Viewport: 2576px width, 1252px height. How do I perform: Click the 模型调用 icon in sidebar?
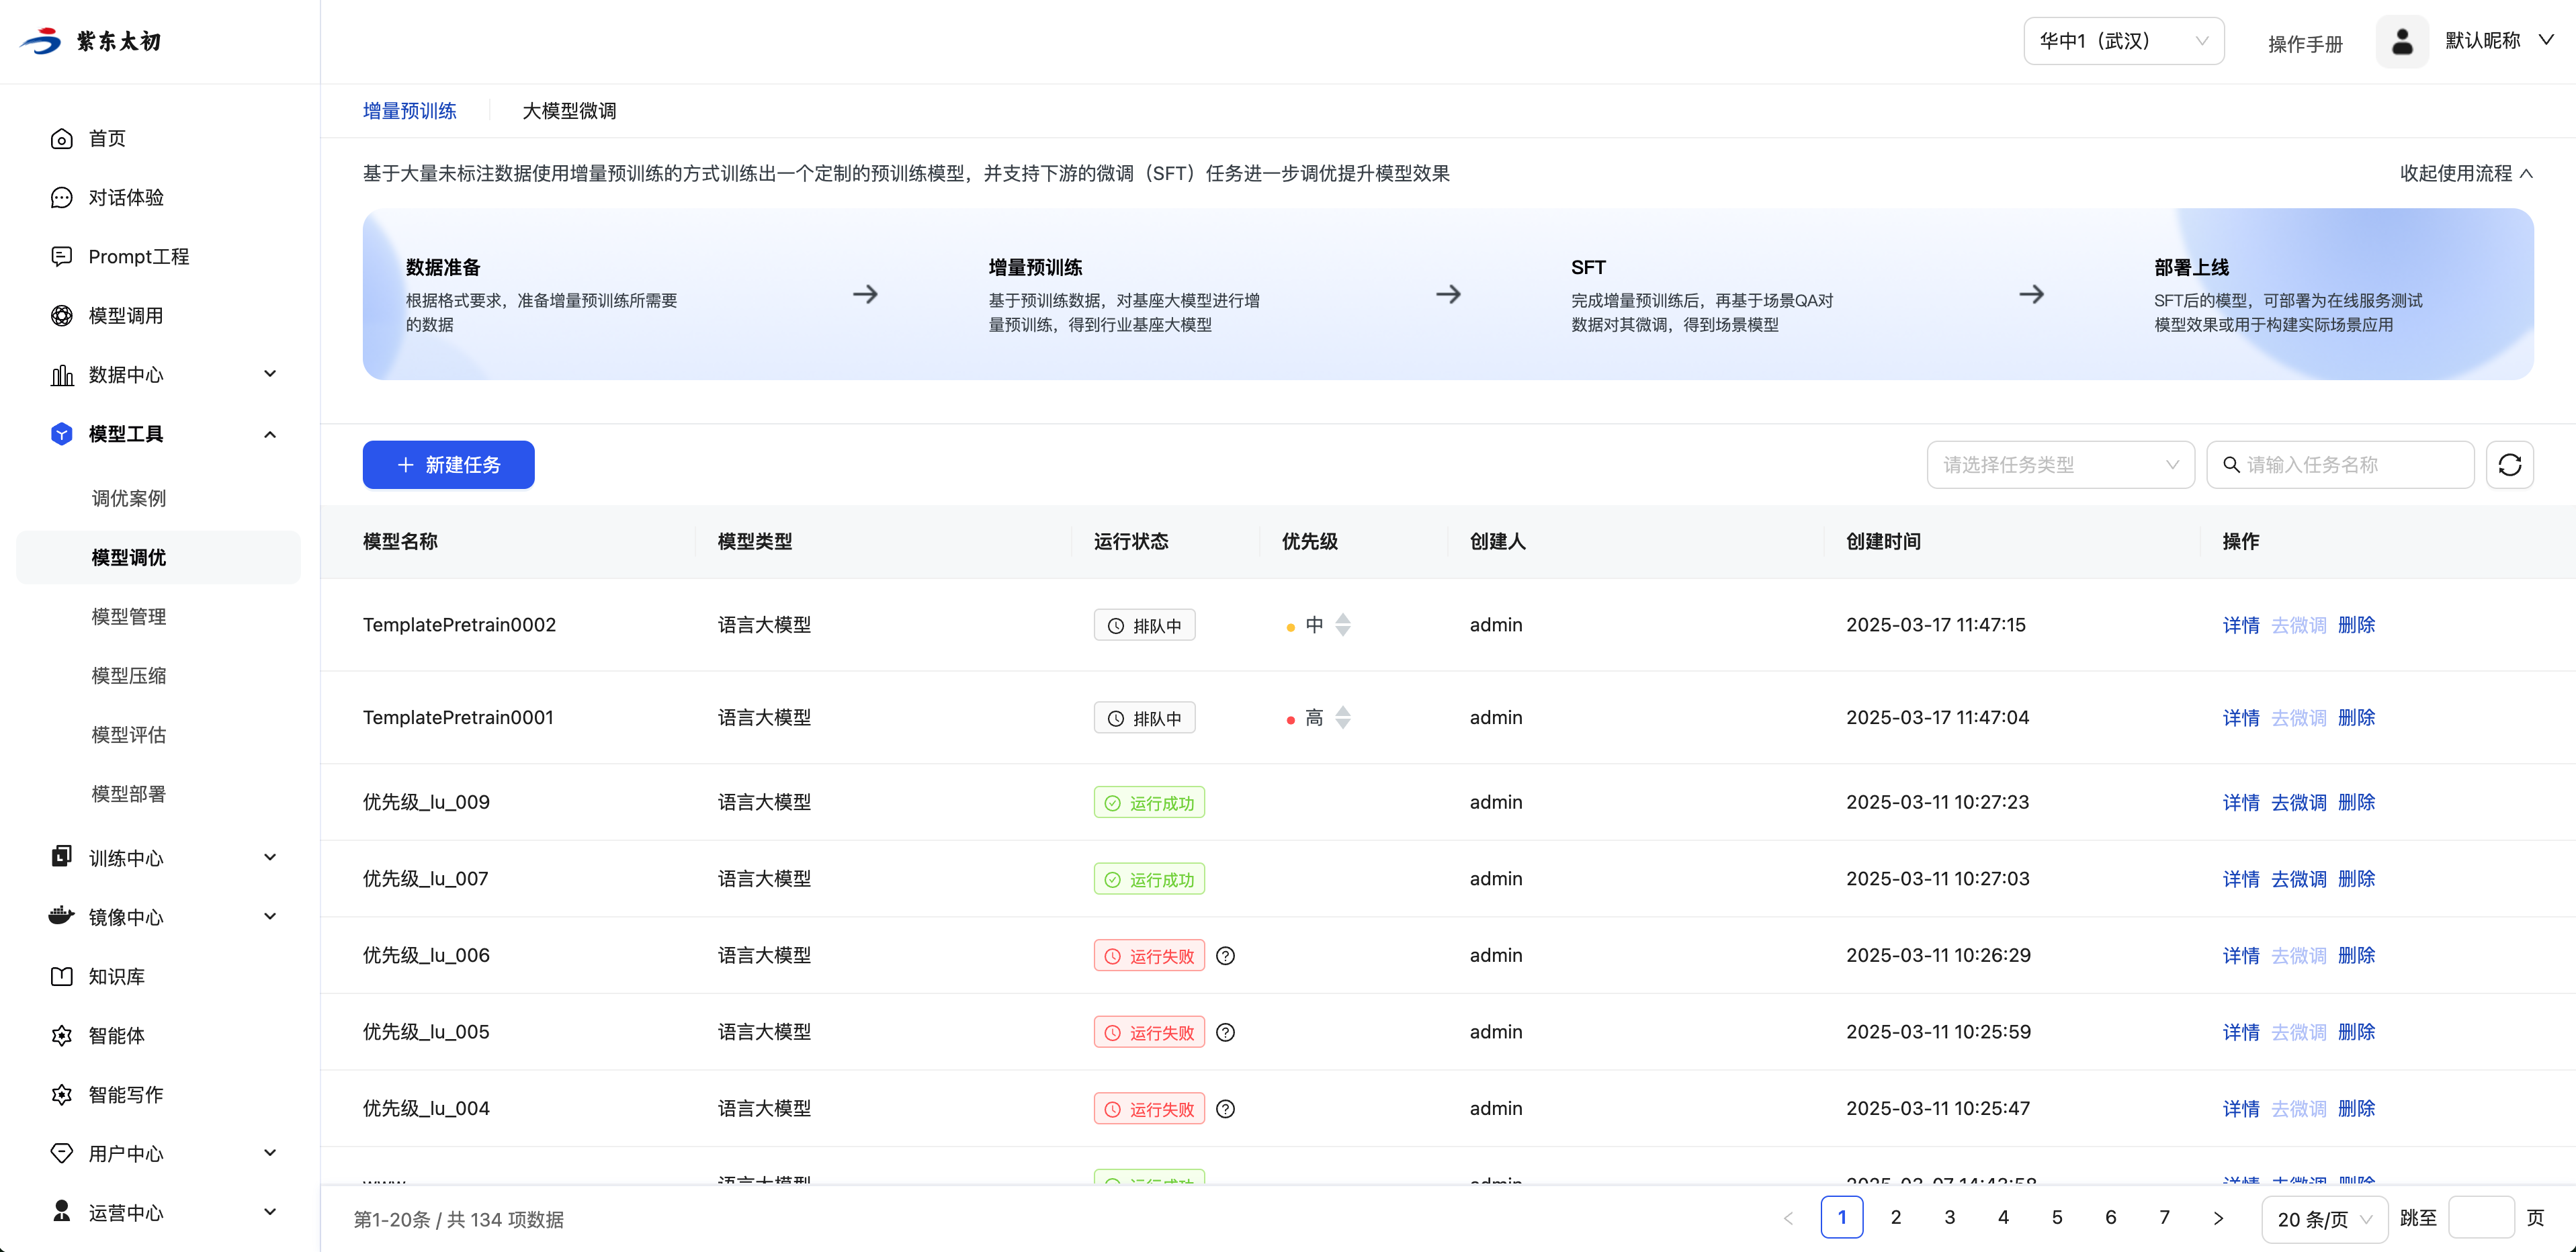tap(62, 316)
